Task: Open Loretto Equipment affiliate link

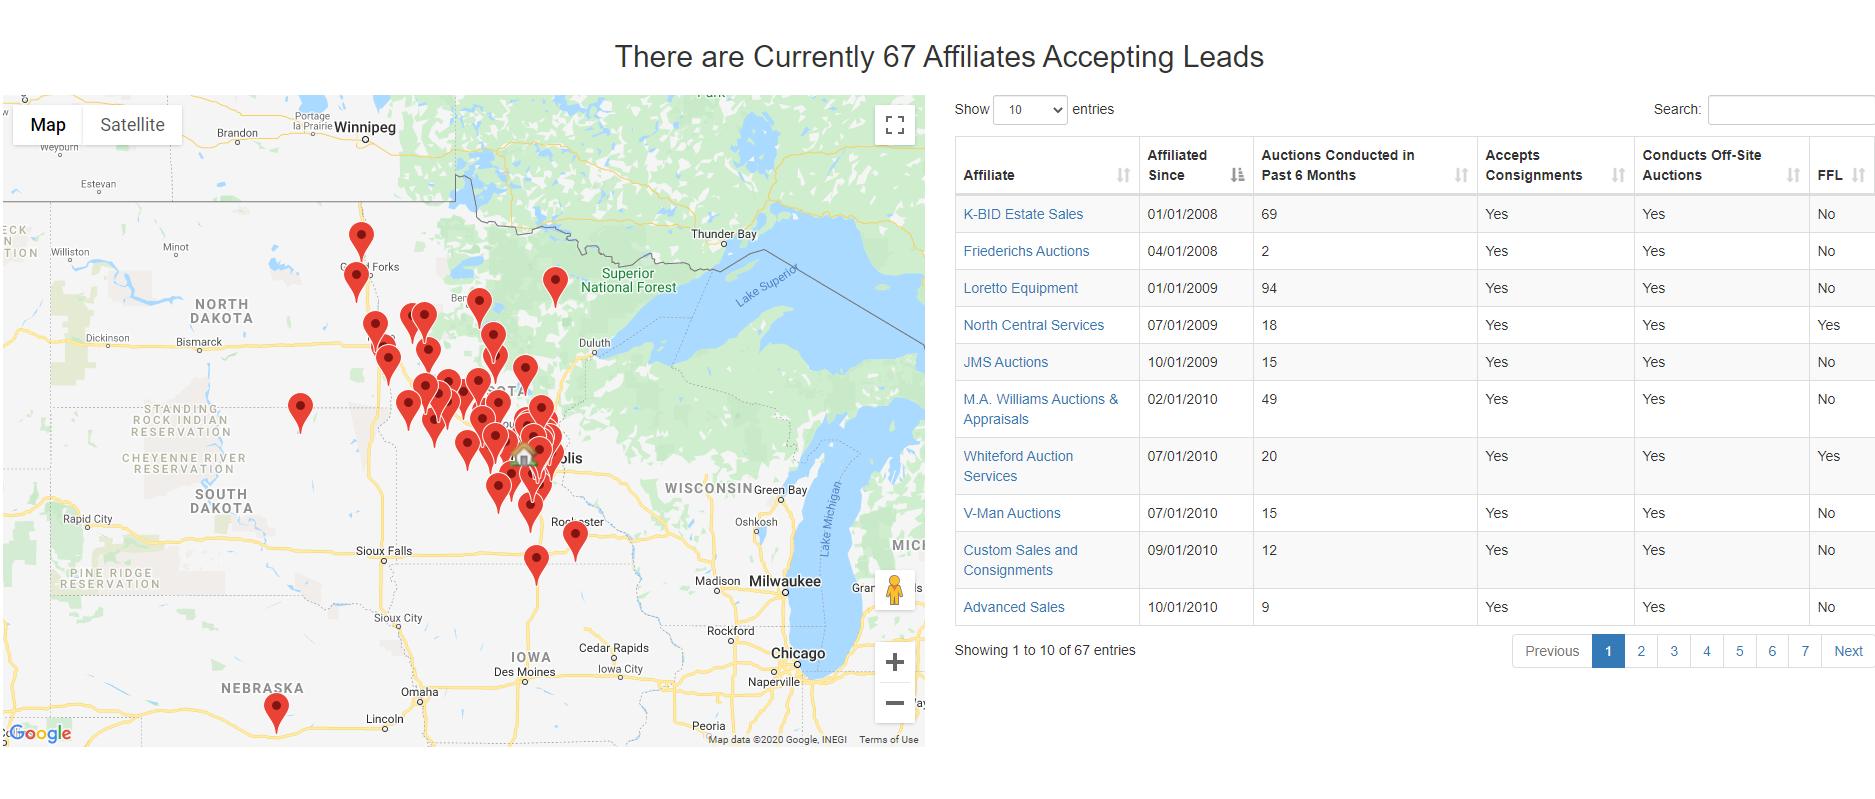Action: [x=1020, y=288]
